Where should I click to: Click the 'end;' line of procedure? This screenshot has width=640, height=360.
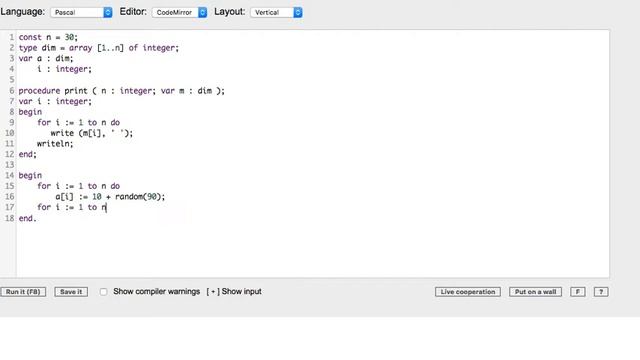click(28, 154)
